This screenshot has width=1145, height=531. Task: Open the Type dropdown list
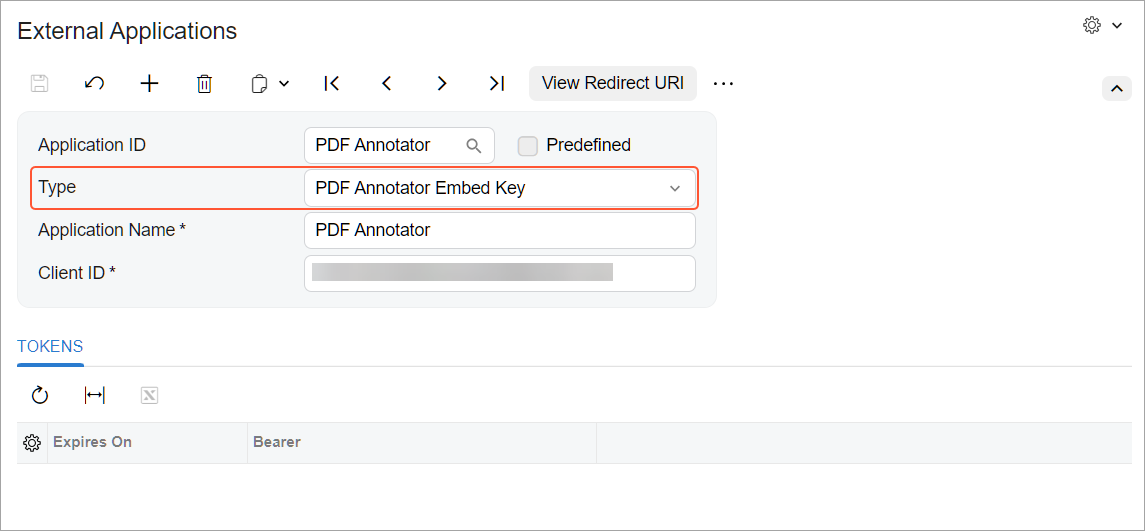(500, 188)
